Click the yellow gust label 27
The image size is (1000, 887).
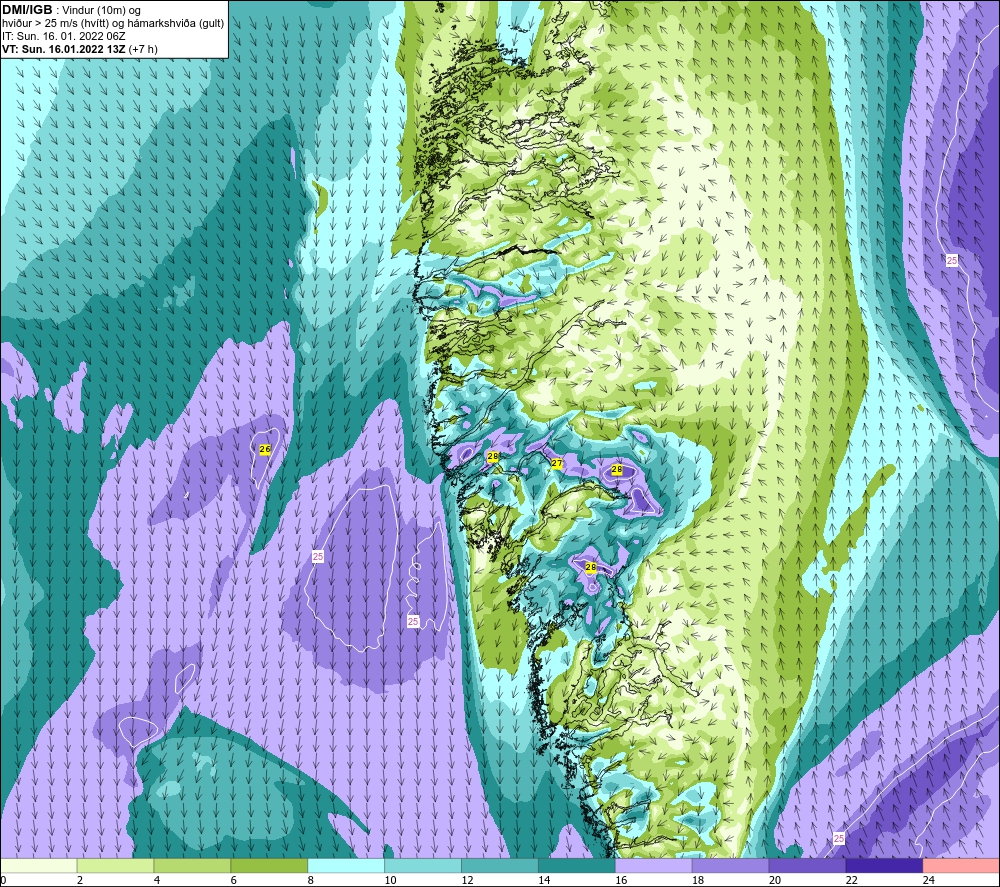[557, 464]
